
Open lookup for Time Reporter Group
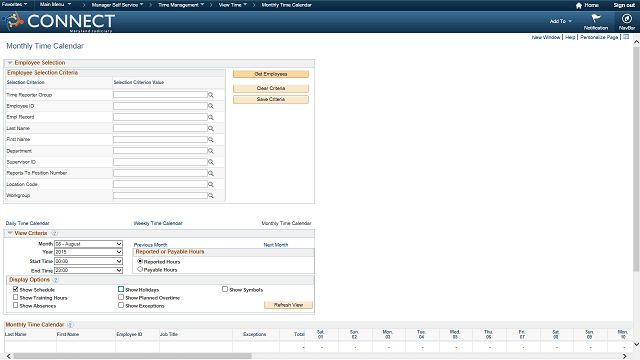[x=211, y=95]
